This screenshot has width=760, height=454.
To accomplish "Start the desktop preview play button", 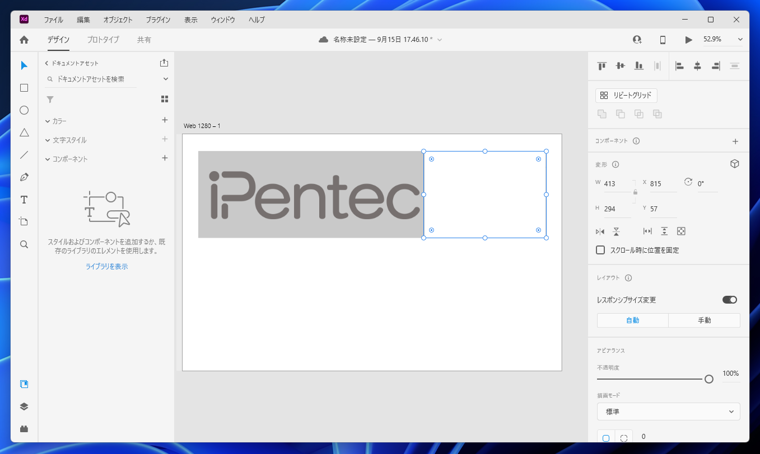I will (x=688, y=40).
